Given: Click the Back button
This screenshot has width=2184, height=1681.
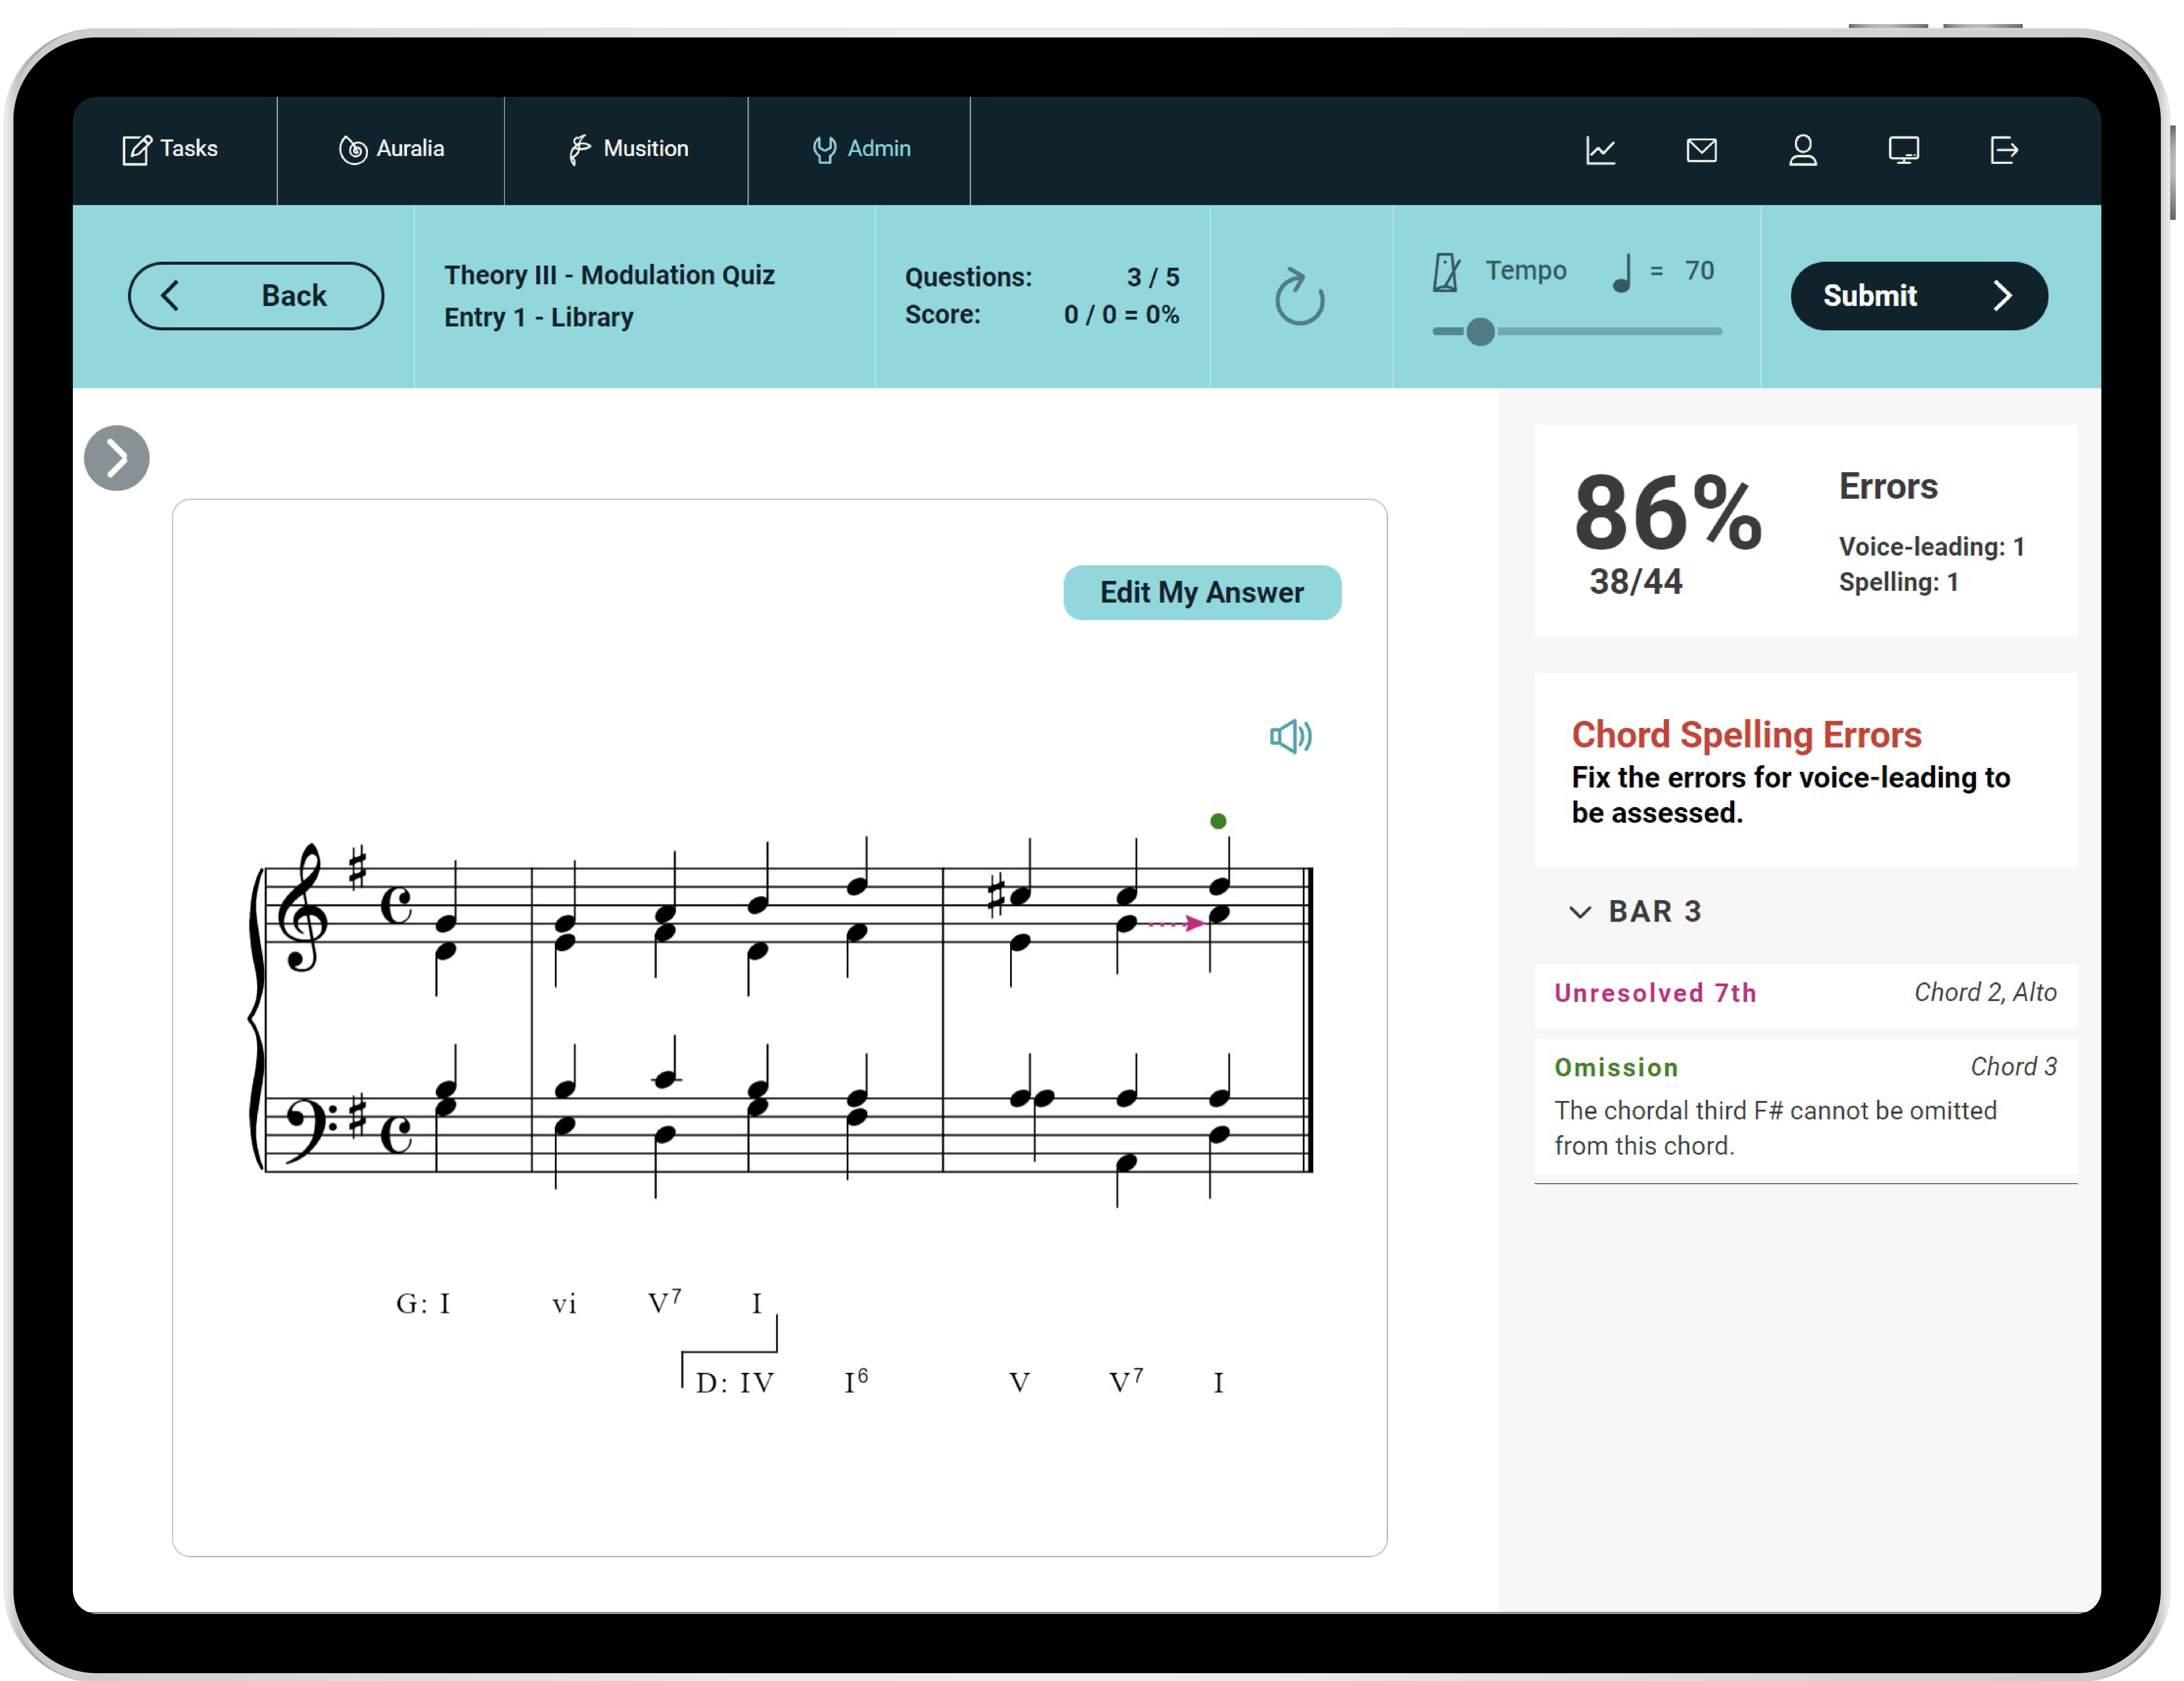Looking at the screenshot, I should click(x=256, y=296).
